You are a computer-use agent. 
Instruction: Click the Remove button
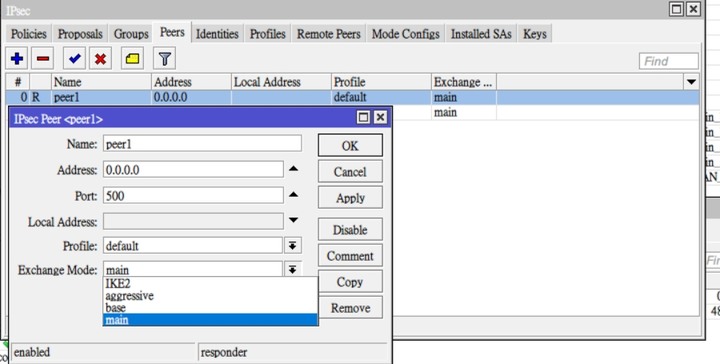(350, 308)
